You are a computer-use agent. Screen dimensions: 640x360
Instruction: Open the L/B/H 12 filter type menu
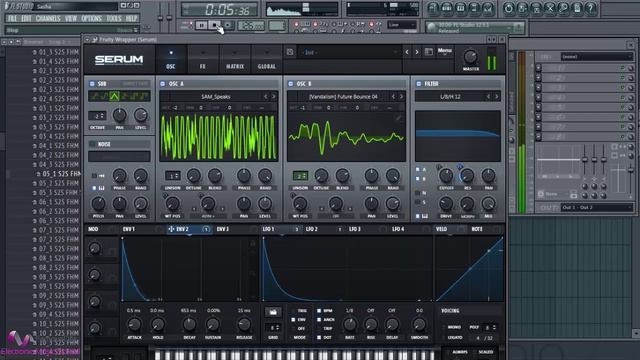(x=450, y=97)
